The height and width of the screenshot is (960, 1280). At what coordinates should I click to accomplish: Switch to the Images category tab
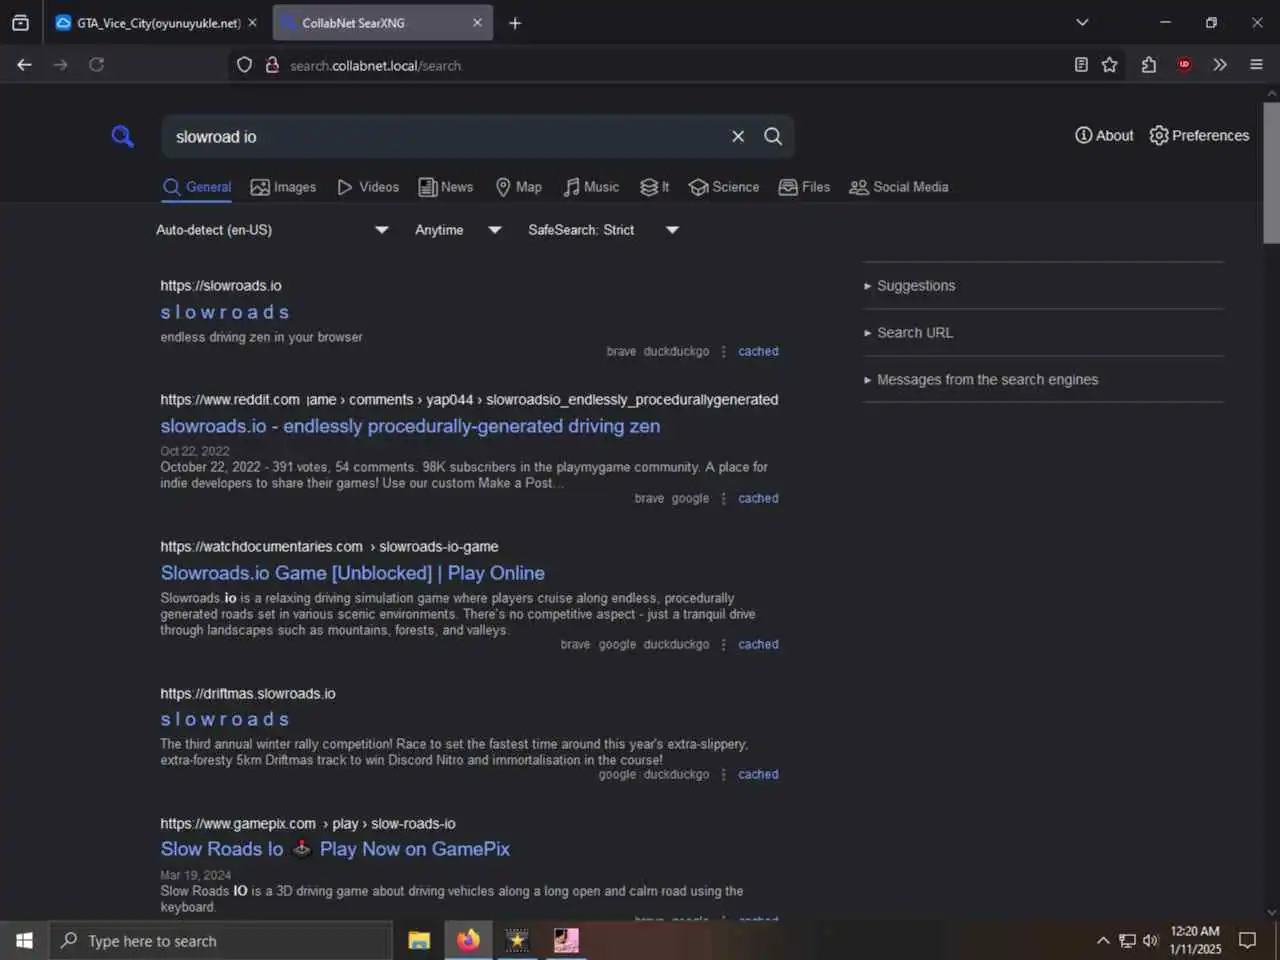coord(283,187)
